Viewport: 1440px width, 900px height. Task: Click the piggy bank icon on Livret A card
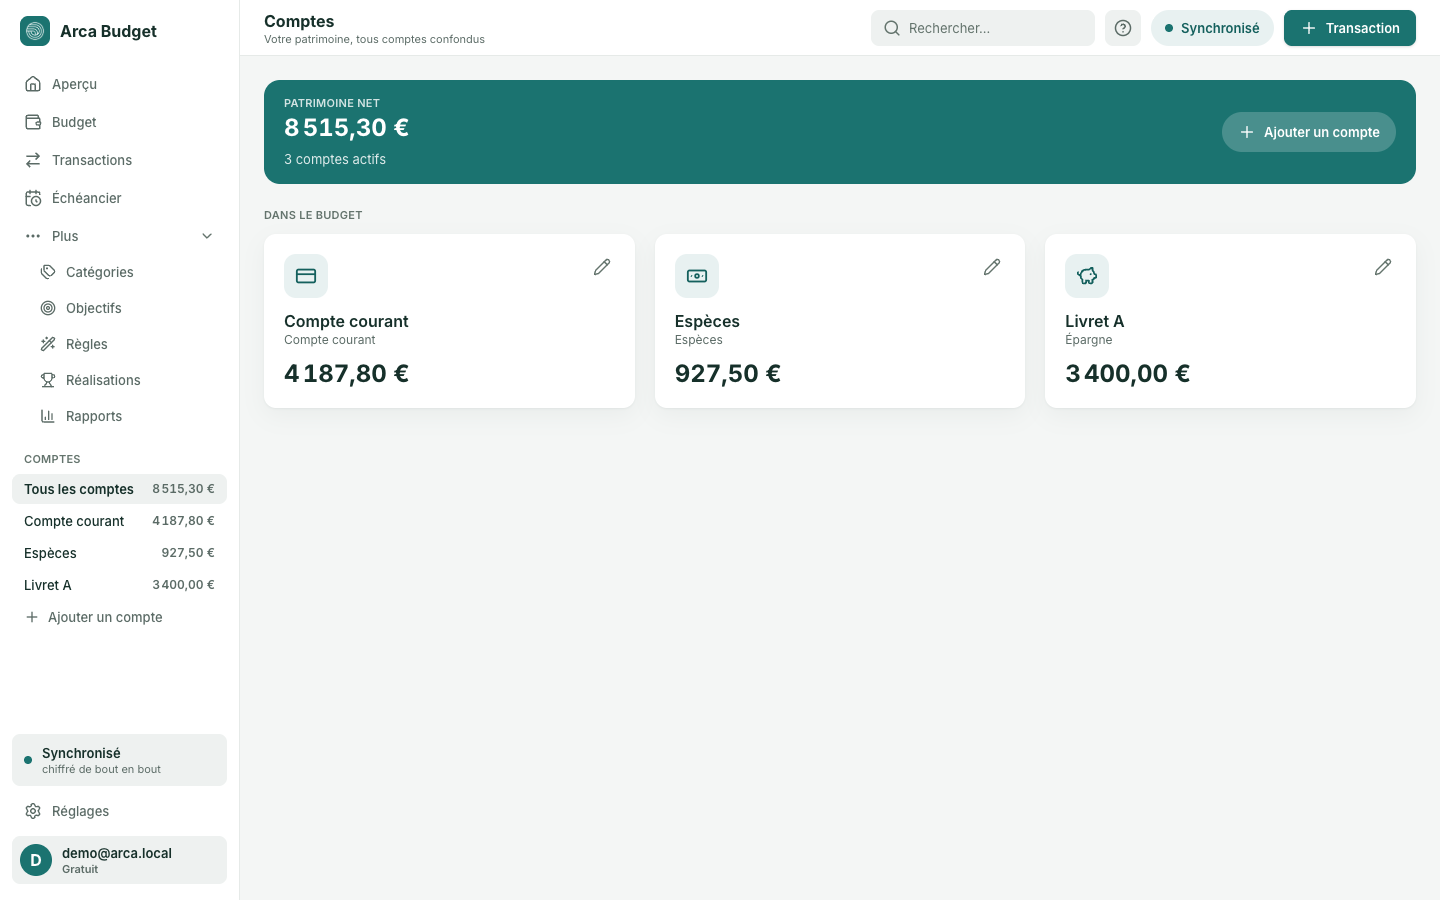point(1087,276)
